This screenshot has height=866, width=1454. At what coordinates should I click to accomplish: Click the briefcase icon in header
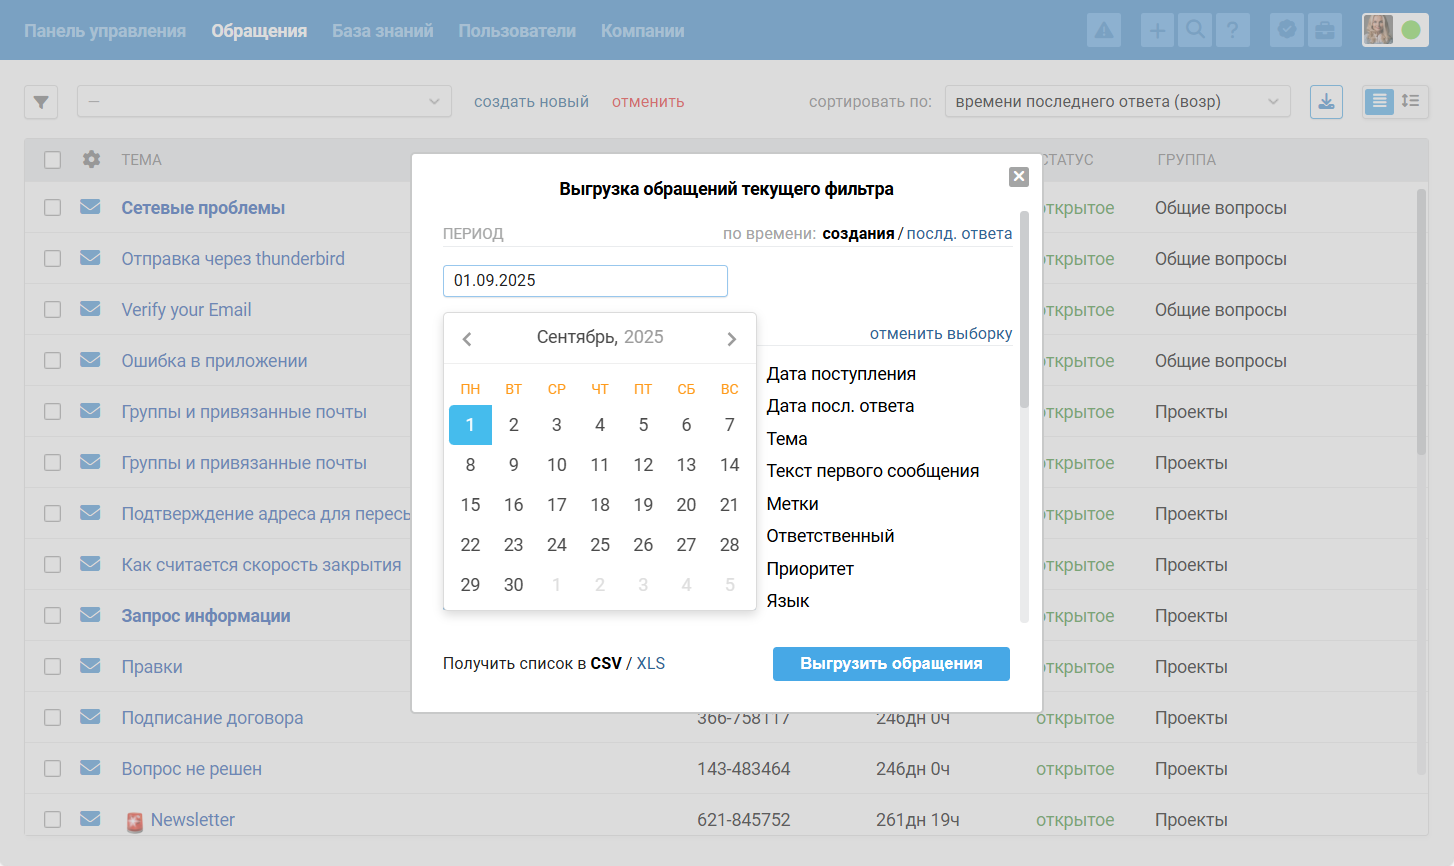click(x=1325, y=31)
